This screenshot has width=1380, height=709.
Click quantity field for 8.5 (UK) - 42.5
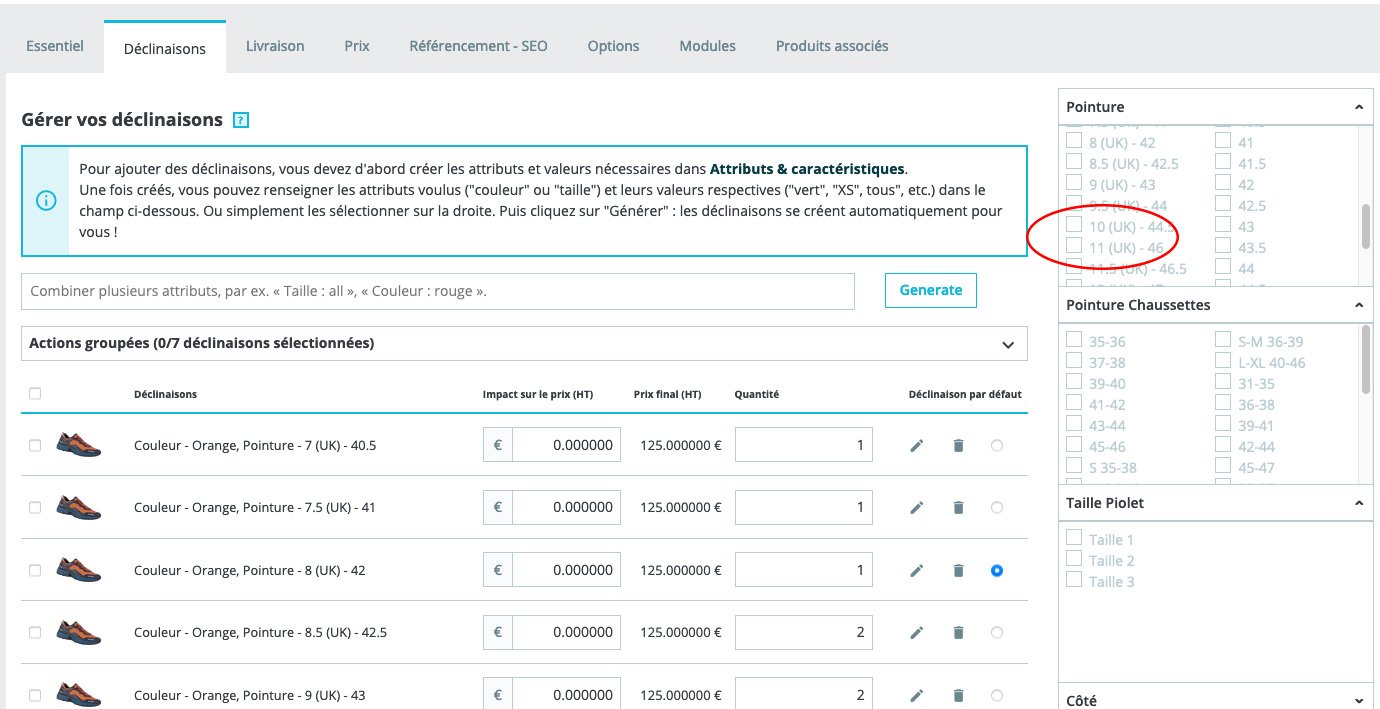(804, 633)
